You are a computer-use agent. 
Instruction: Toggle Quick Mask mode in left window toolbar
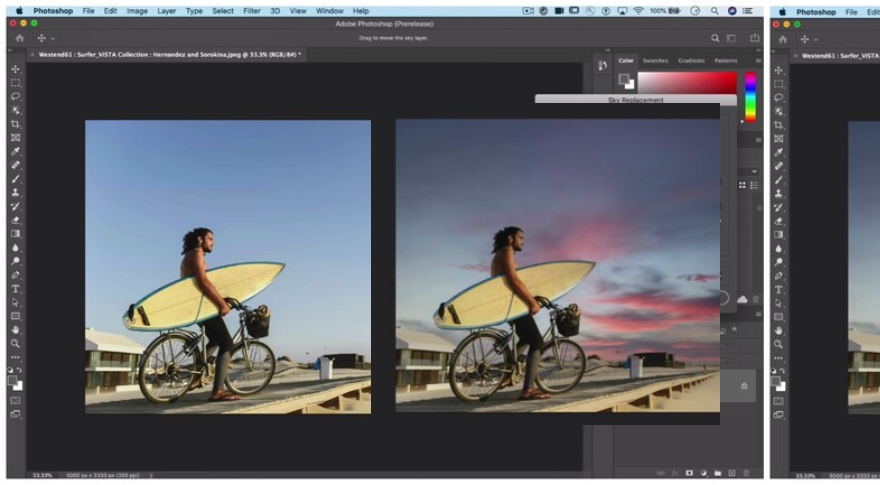click(x=15, y=400)
